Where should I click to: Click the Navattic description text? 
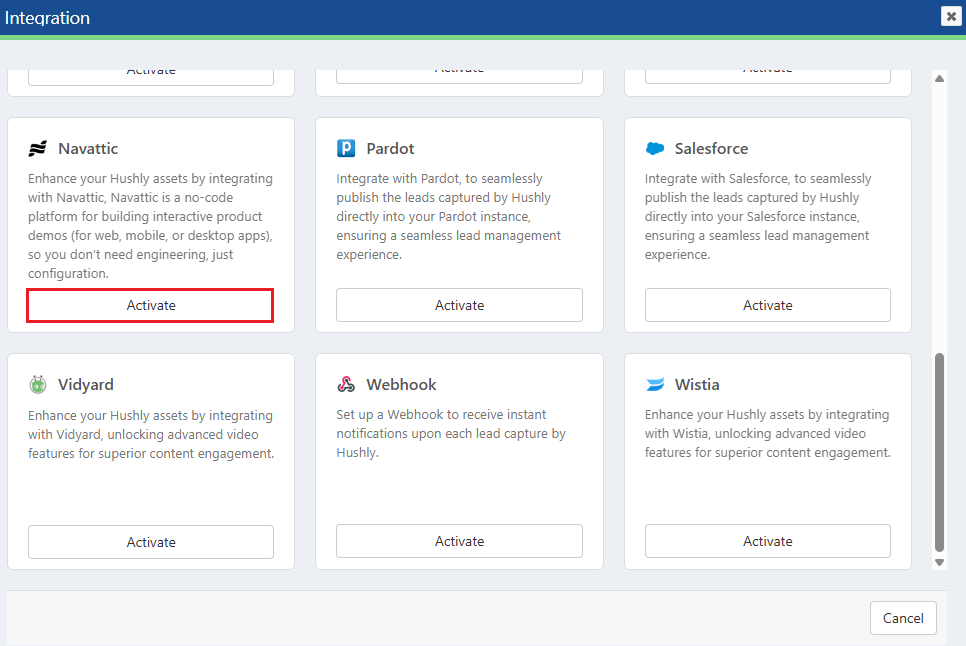(x=151, y=226)
